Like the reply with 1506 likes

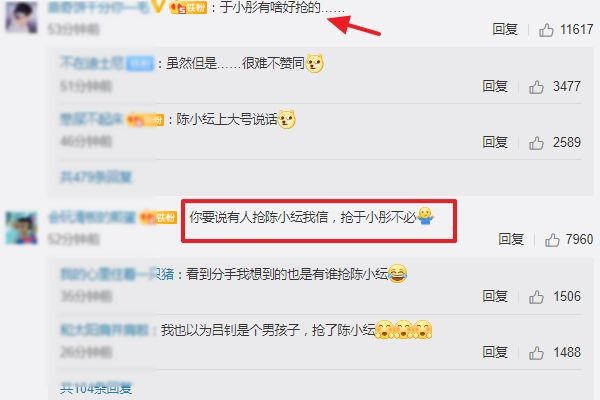536,297
